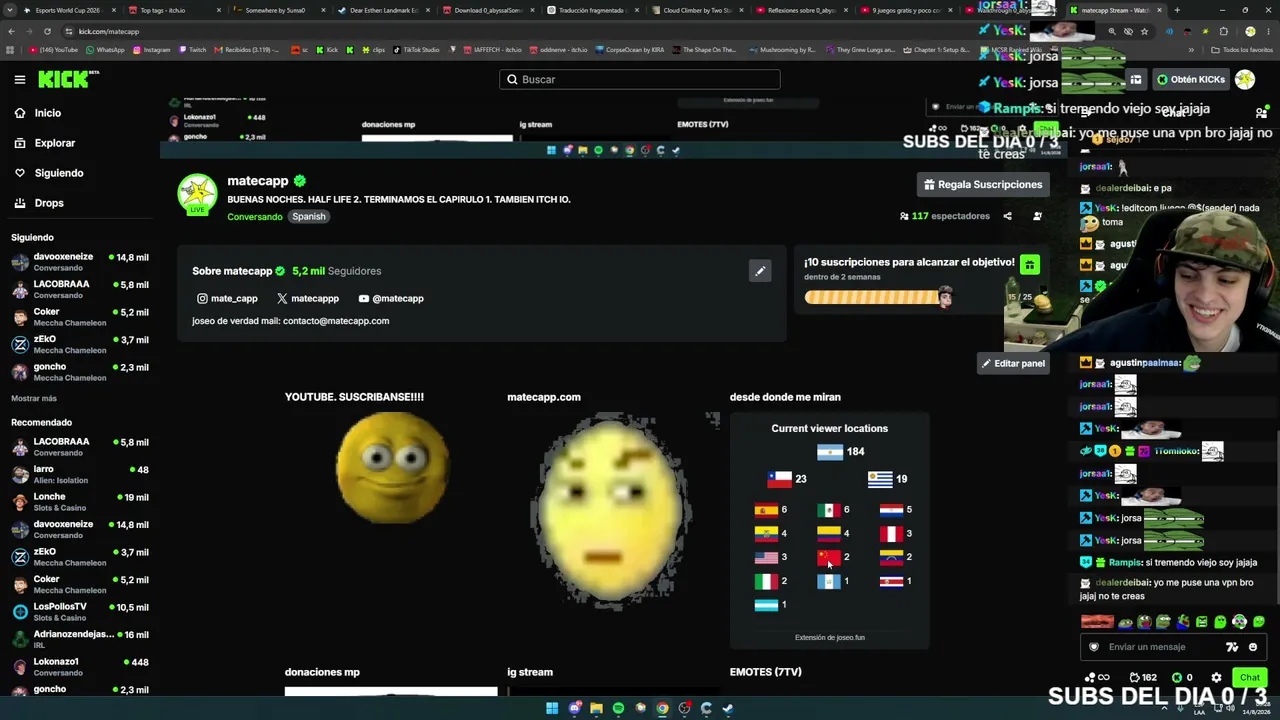1280x720 pixels.
Task: Open profile avatar menu in top bar
Action: [1245, 79]
